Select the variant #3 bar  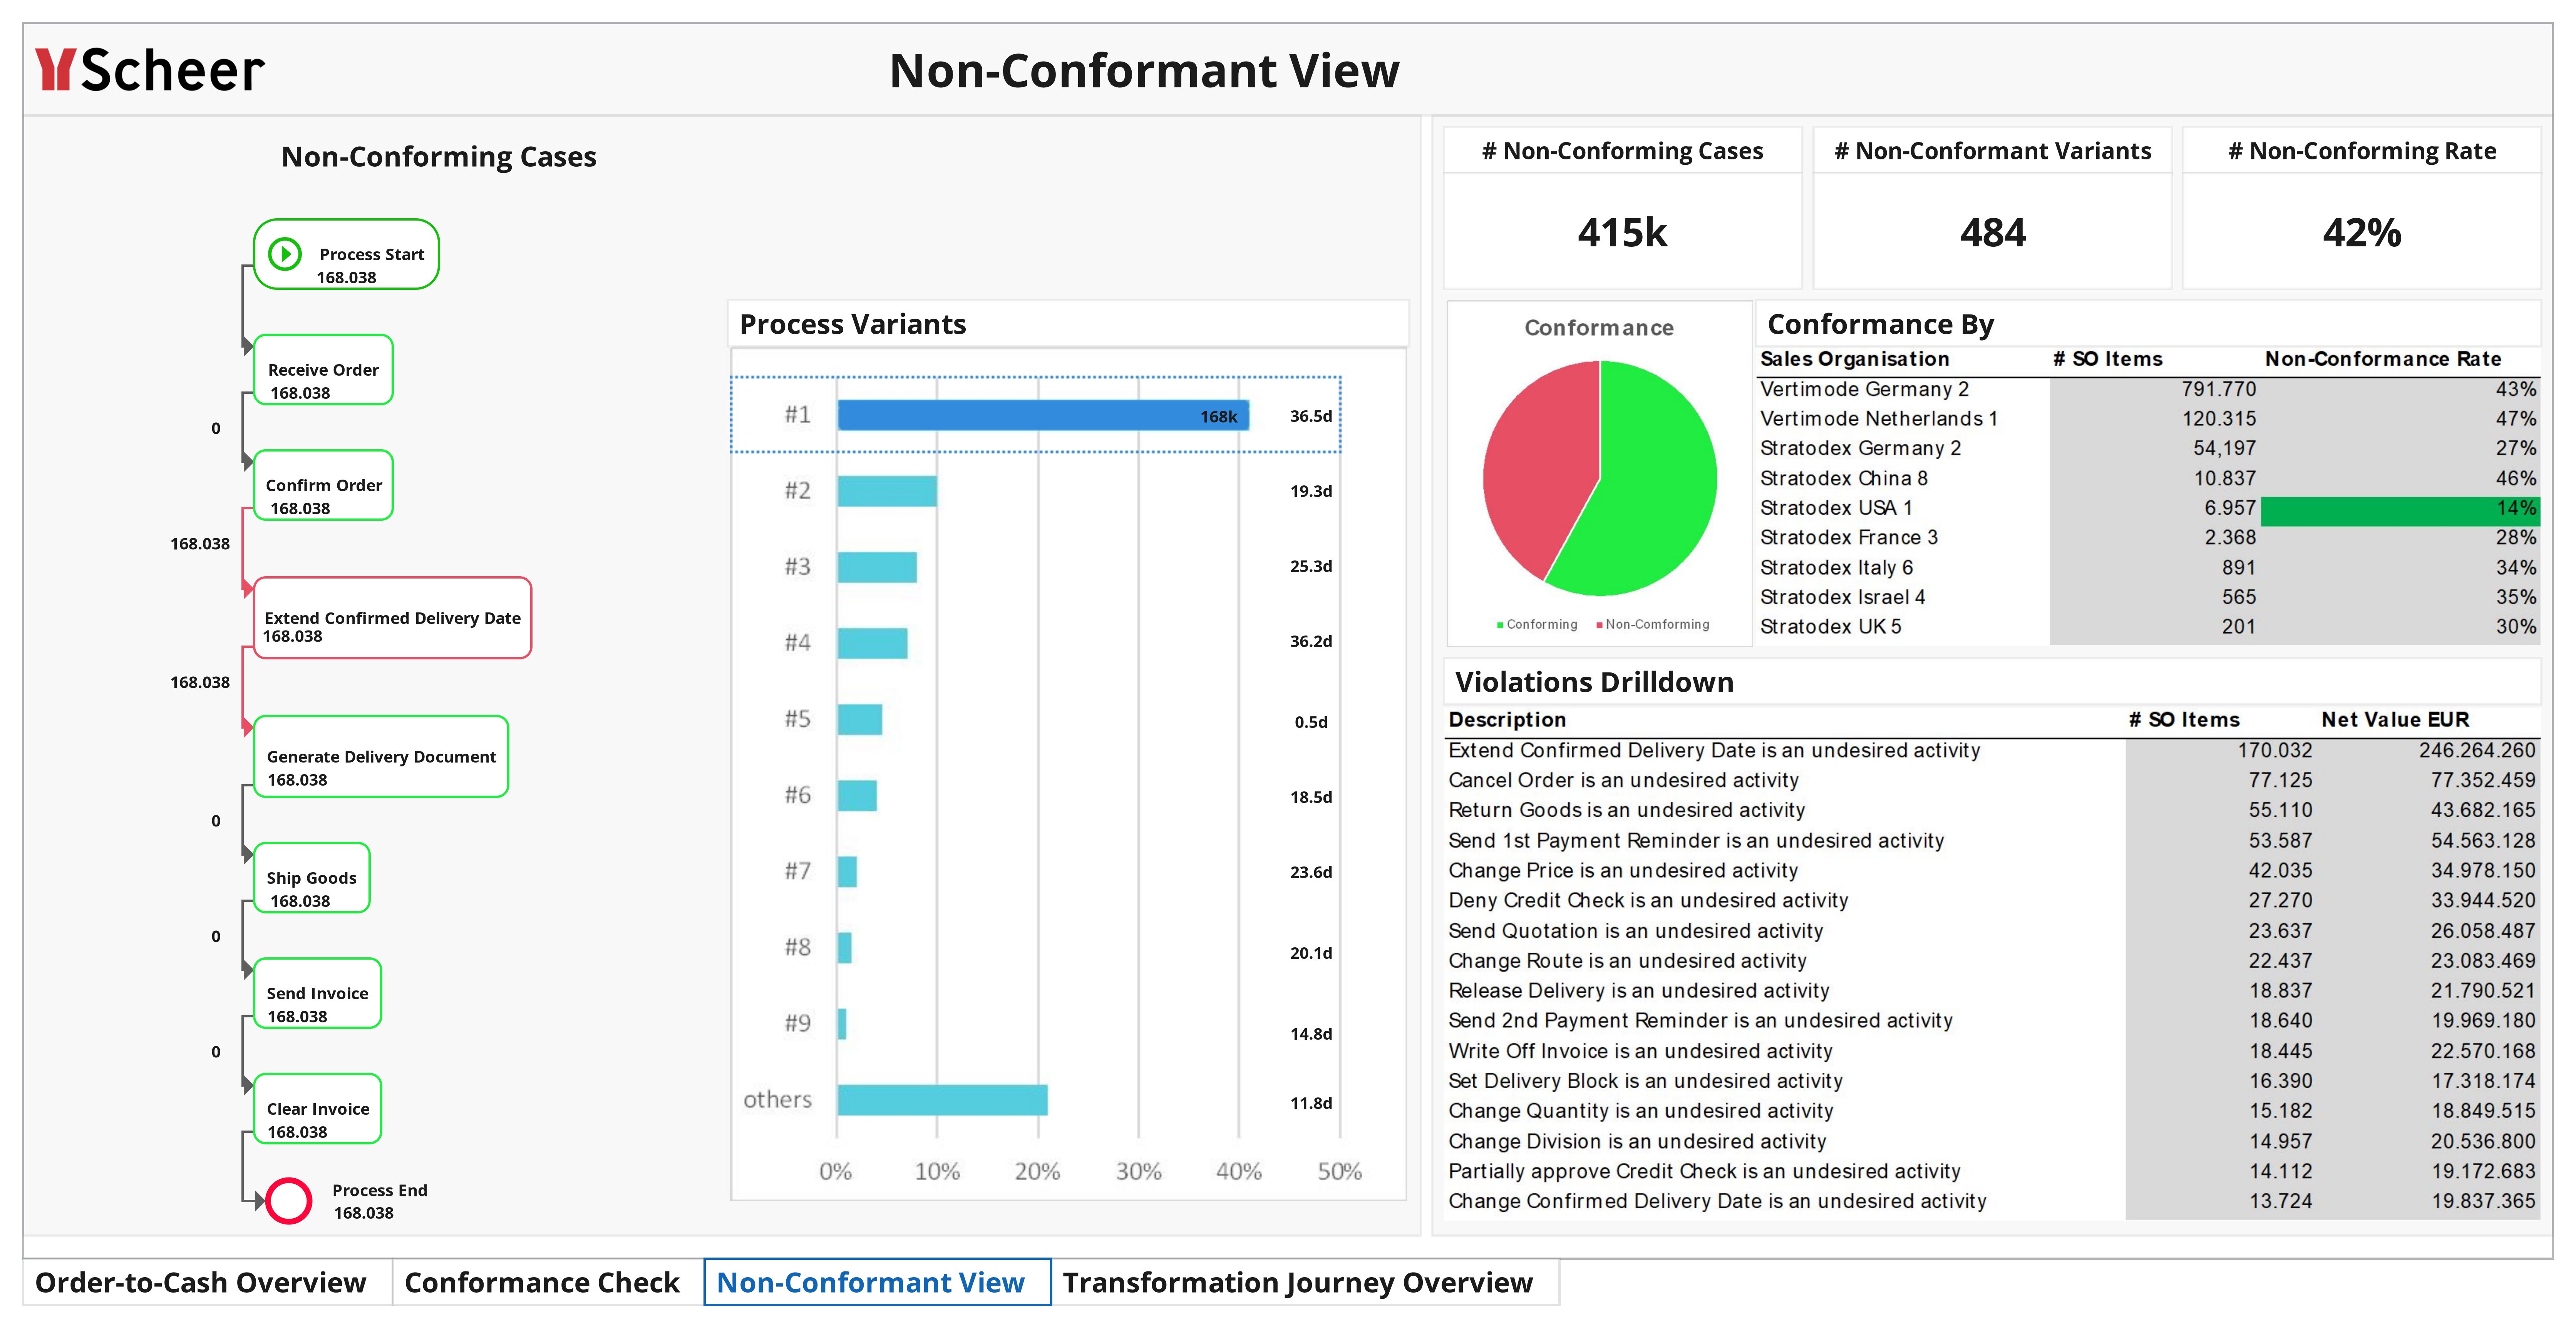click(x=877, y=567)
